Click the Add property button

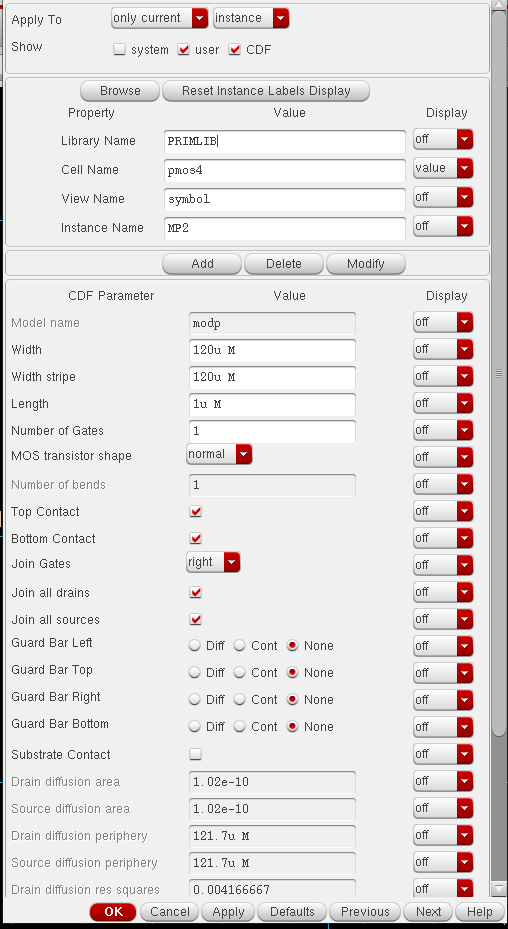202,264
